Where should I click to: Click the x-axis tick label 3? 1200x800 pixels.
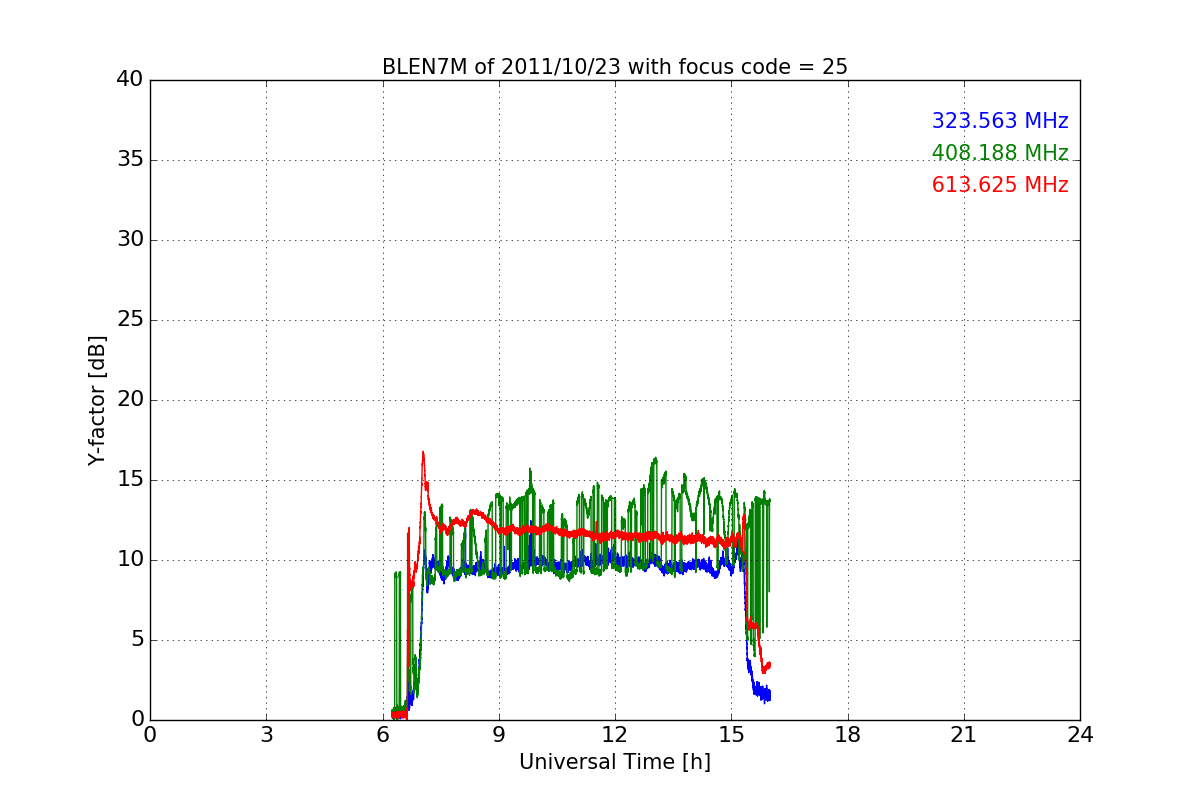266,735
